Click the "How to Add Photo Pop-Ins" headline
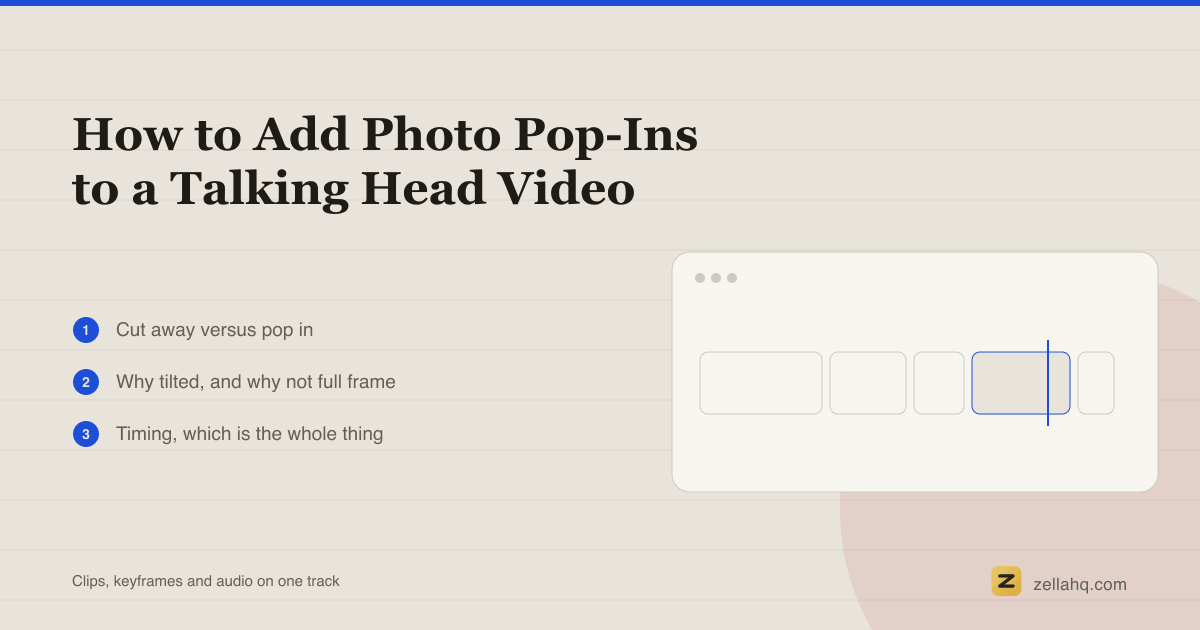Screen dimensions: 1200x630 385,134
